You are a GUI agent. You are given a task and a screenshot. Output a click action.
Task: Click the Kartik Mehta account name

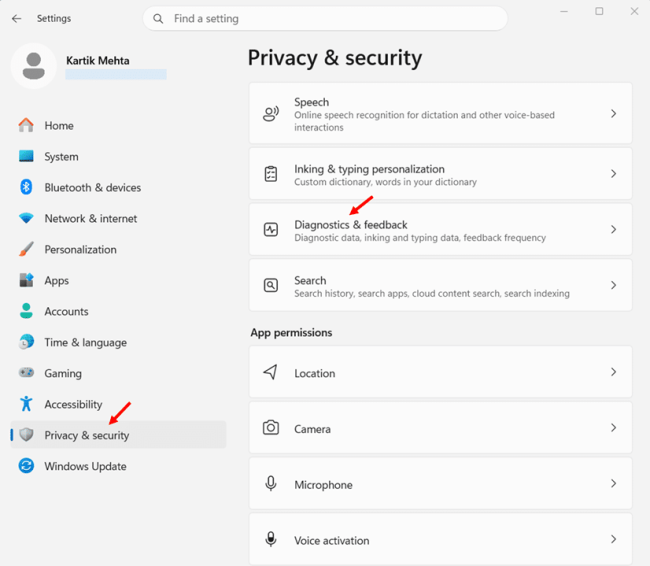click(x=98, y=61)
